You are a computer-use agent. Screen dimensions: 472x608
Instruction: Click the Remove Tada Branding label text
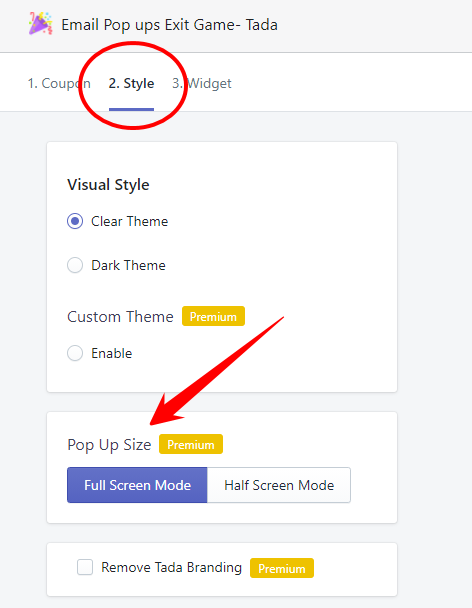pos(171,567)
